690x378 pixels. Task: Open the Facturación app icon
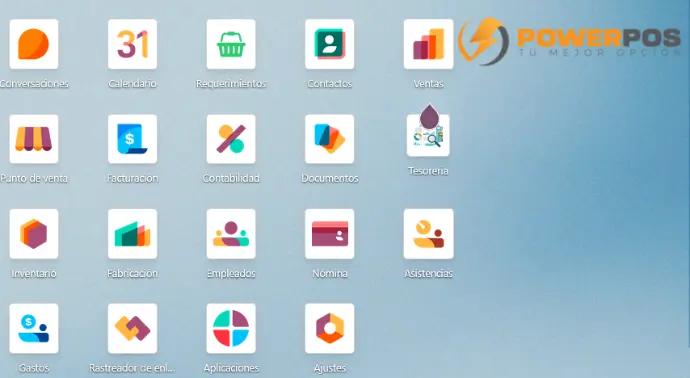tap(132, 139)
